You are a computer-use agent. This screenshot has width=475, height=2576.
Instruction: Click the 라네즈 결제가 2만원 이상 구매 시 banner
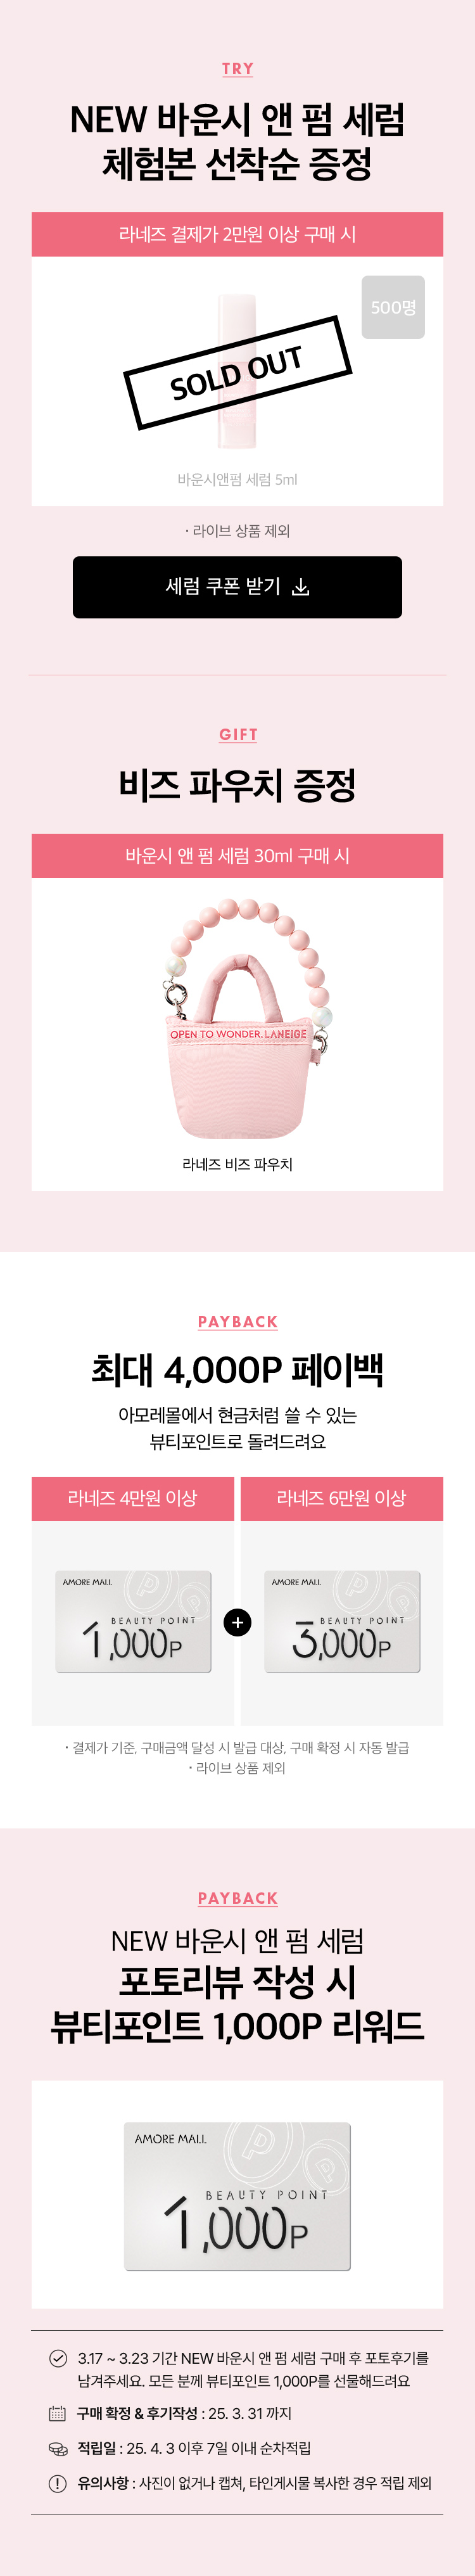(237, 234)
